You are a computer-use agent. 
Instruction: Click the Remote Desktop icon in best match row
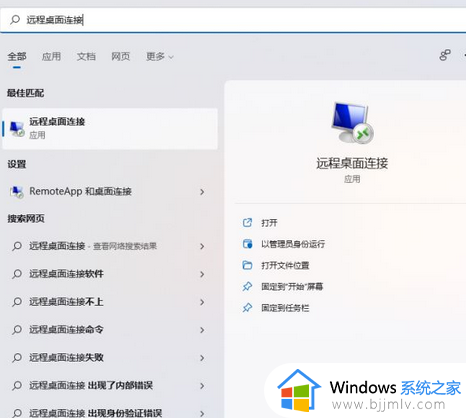click(x=17, y=129)
